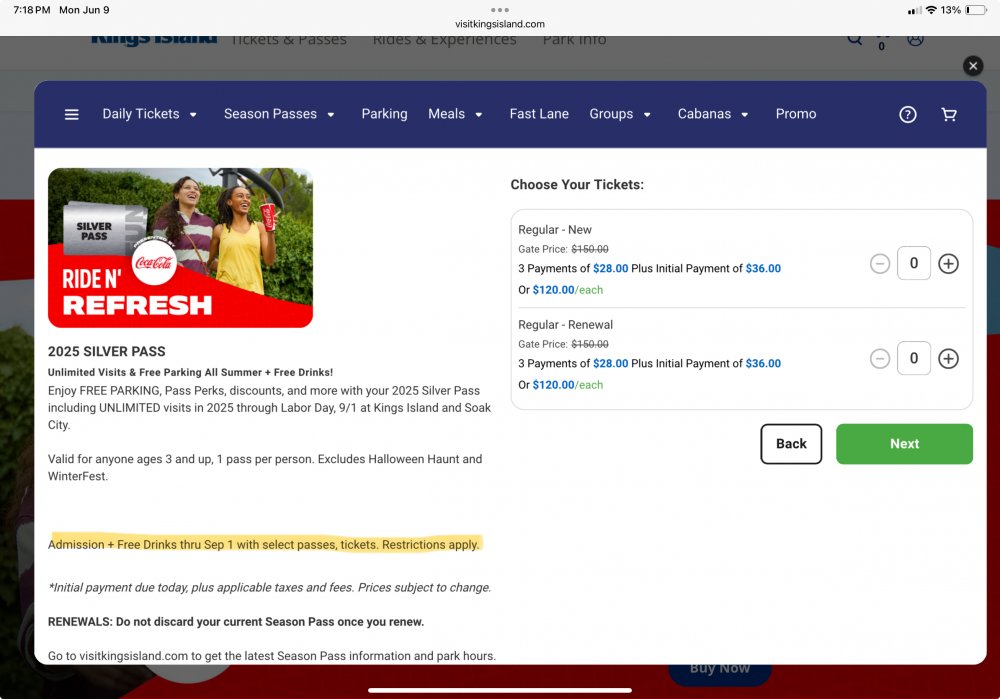Expand the Meals dropdown menu
This screenshot has width=1000, height=699.
pyautogui.click(x=455, y=114)
